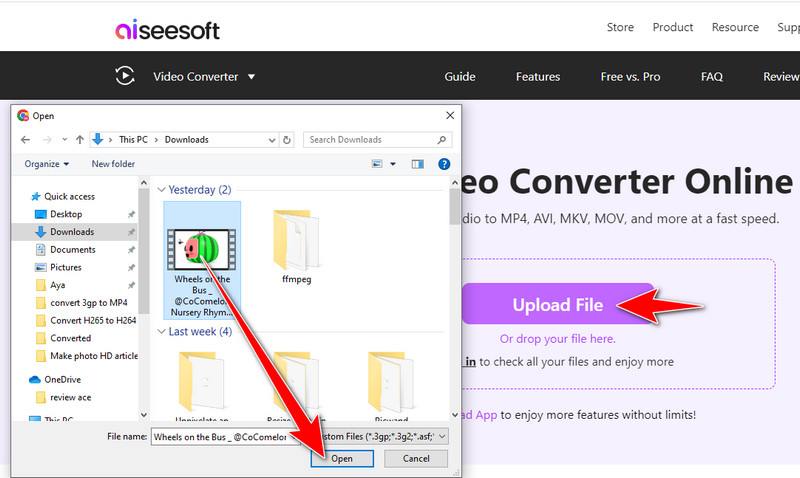This screenshot has width=800, height=478.
Task: Click the search magnifier in Search Downloads
Action: click(x=441, y=140)
